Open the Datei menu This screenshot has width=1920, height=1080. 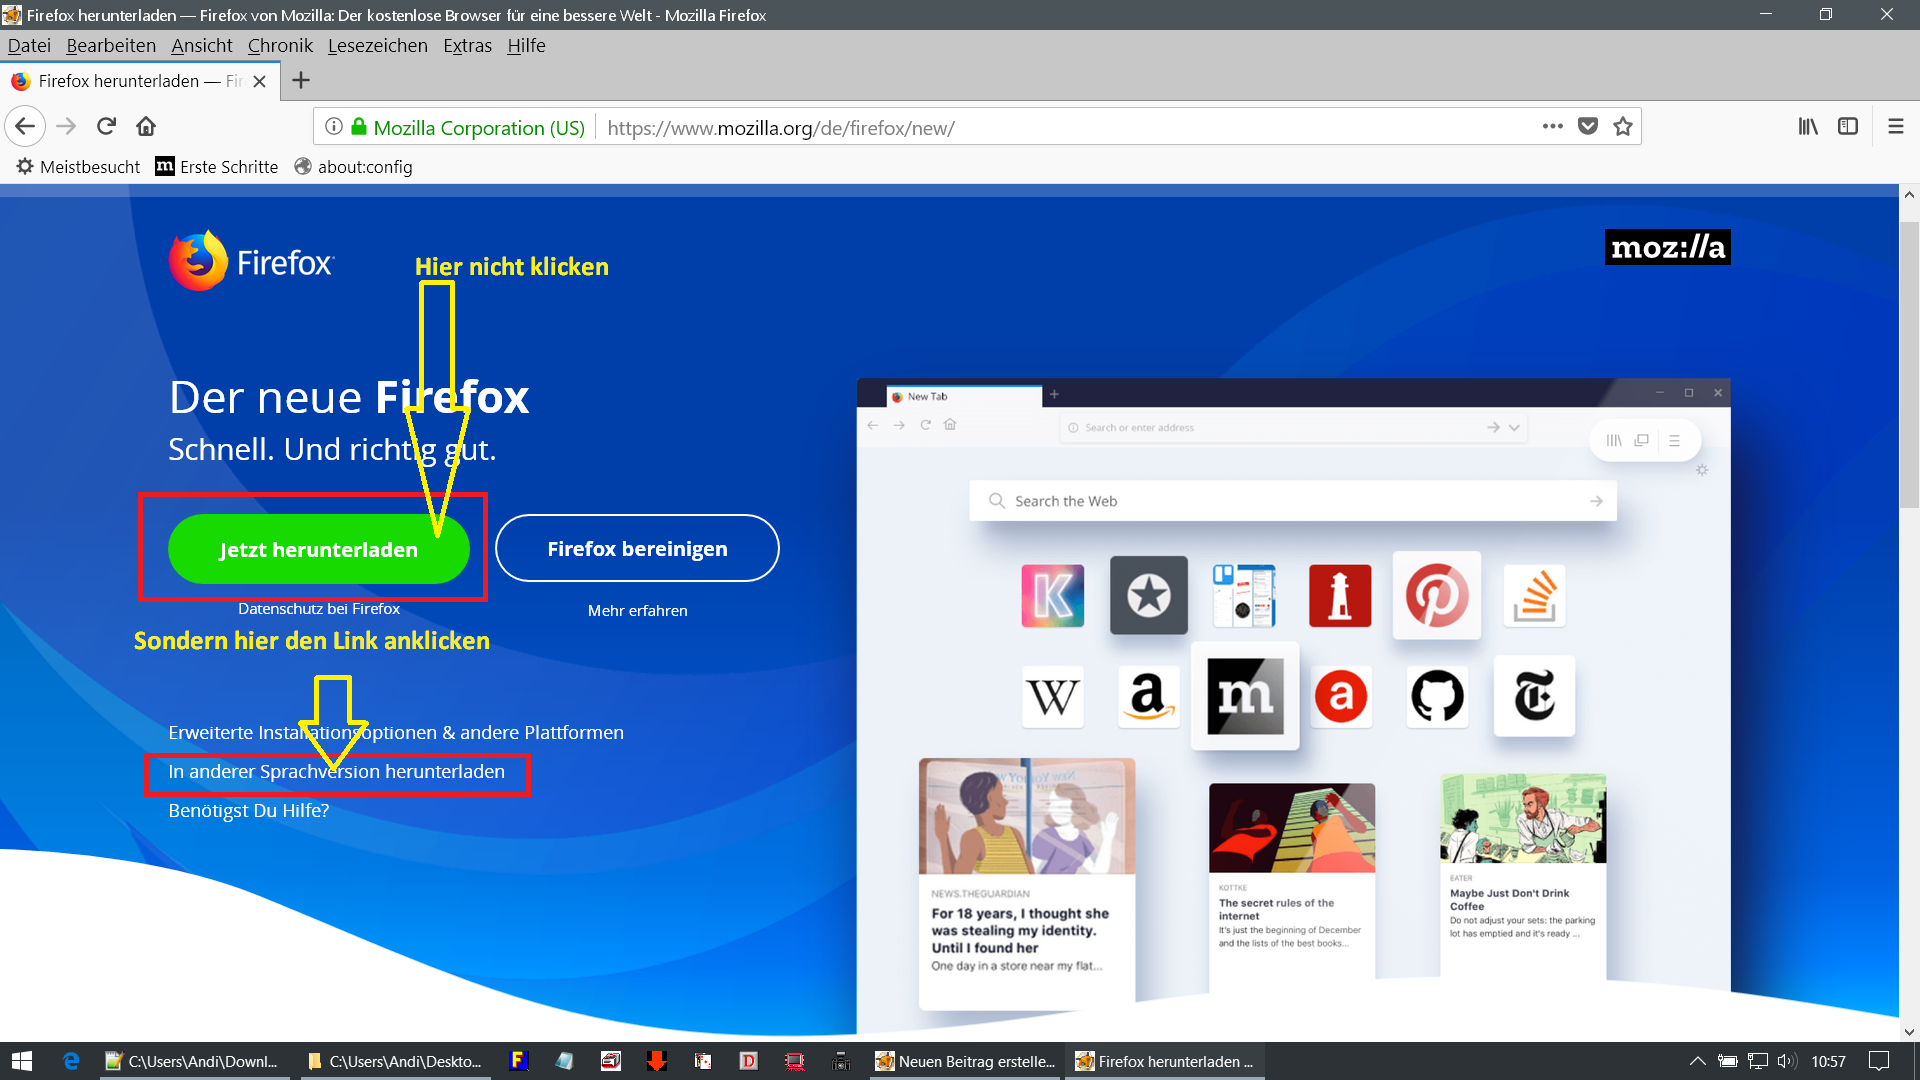[x=29, y=45]
